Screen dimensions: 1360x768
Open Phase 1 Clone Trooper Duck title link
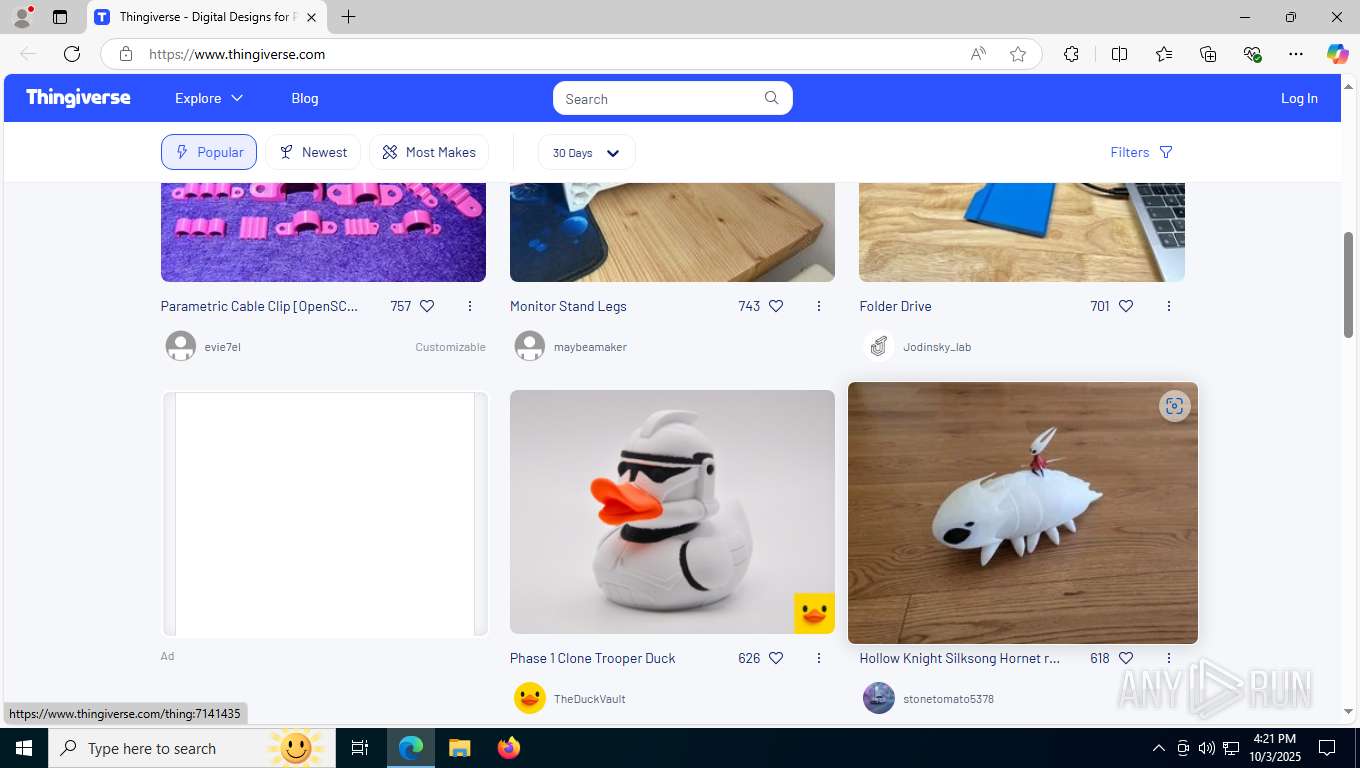tap(592, 658)
